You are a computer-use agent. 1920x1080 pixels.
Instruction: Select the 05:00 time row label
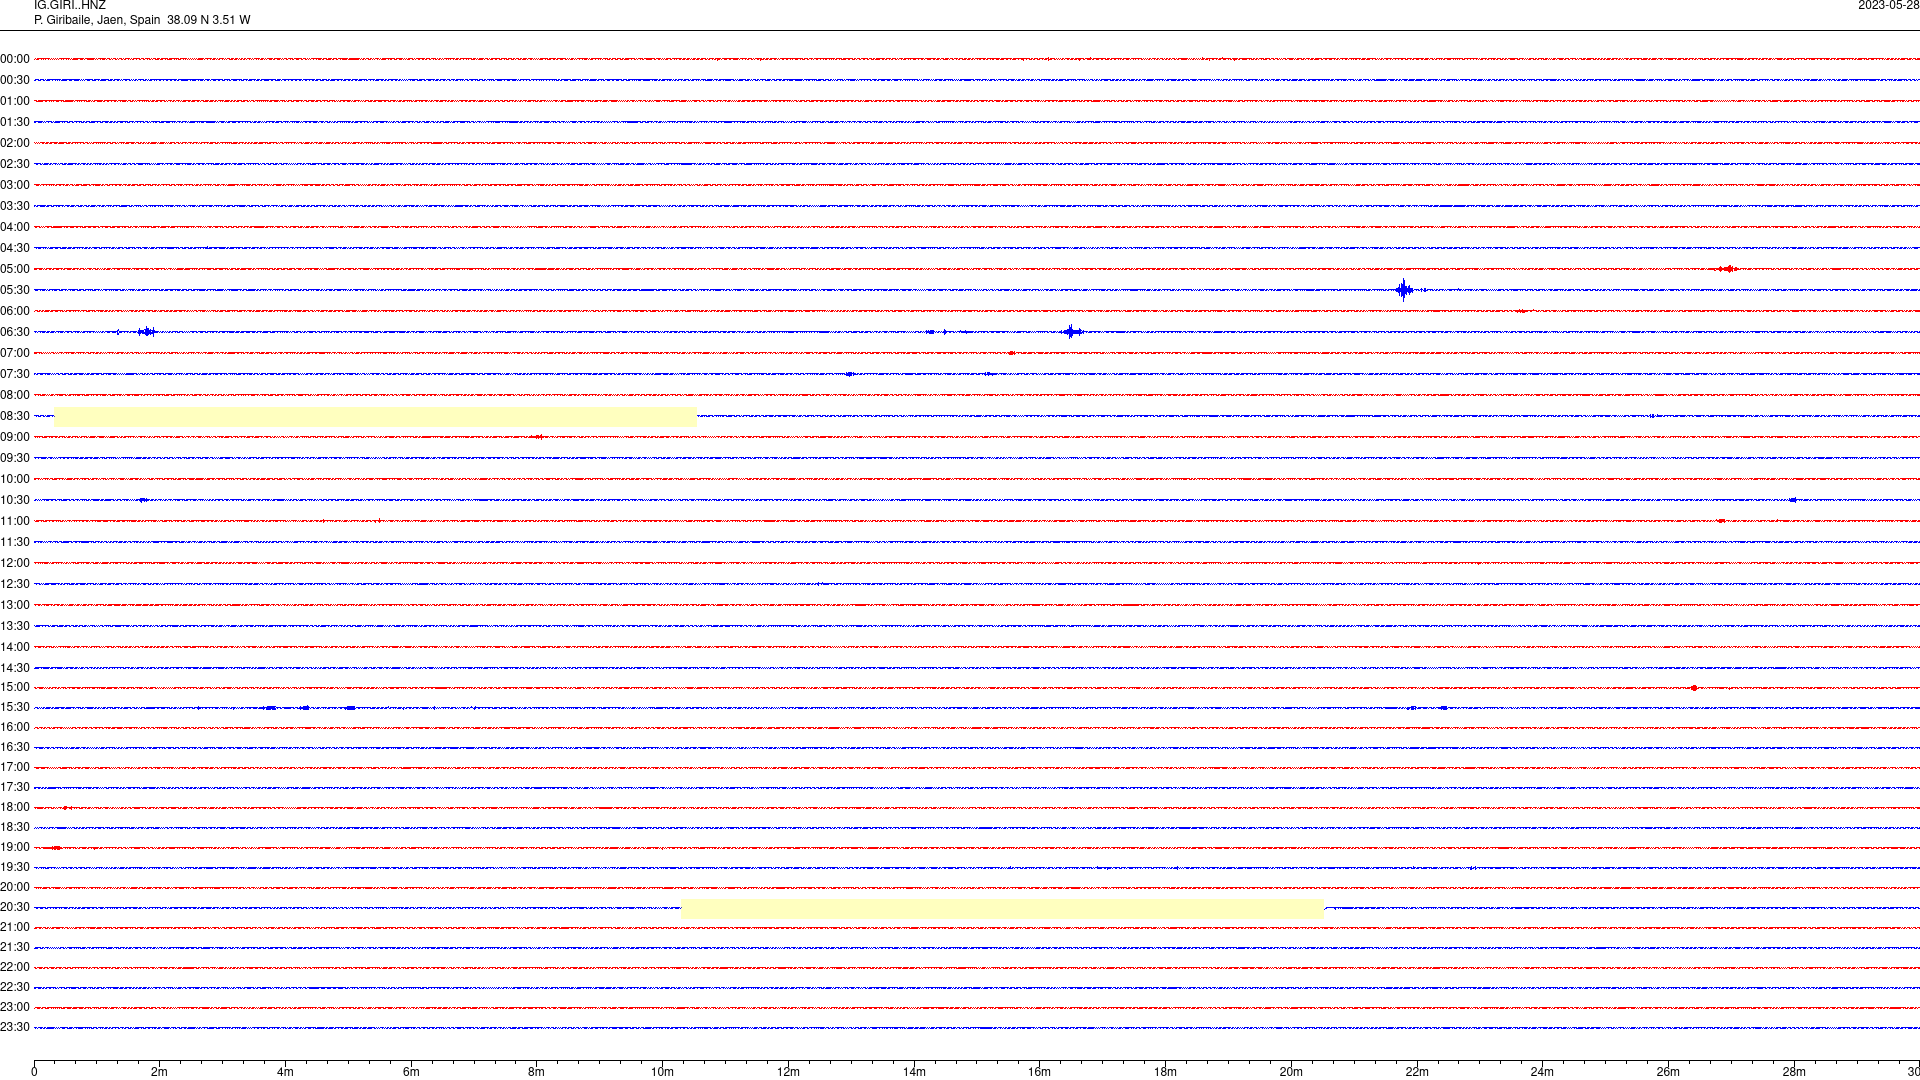pos(15,269)
